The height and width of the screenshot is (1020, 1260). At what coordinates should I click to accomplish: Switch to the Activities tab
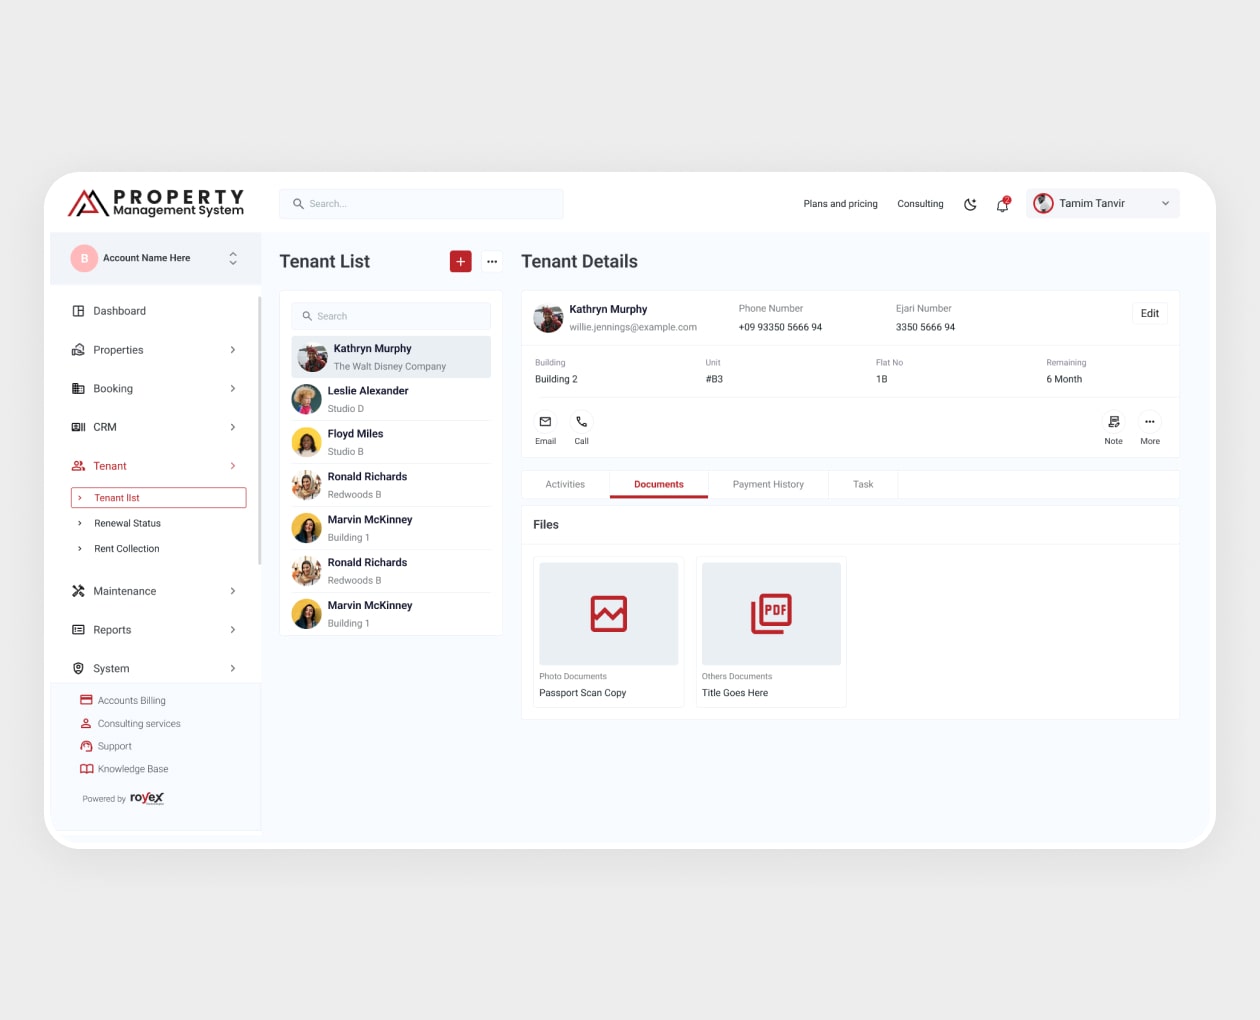click(565, 484)
